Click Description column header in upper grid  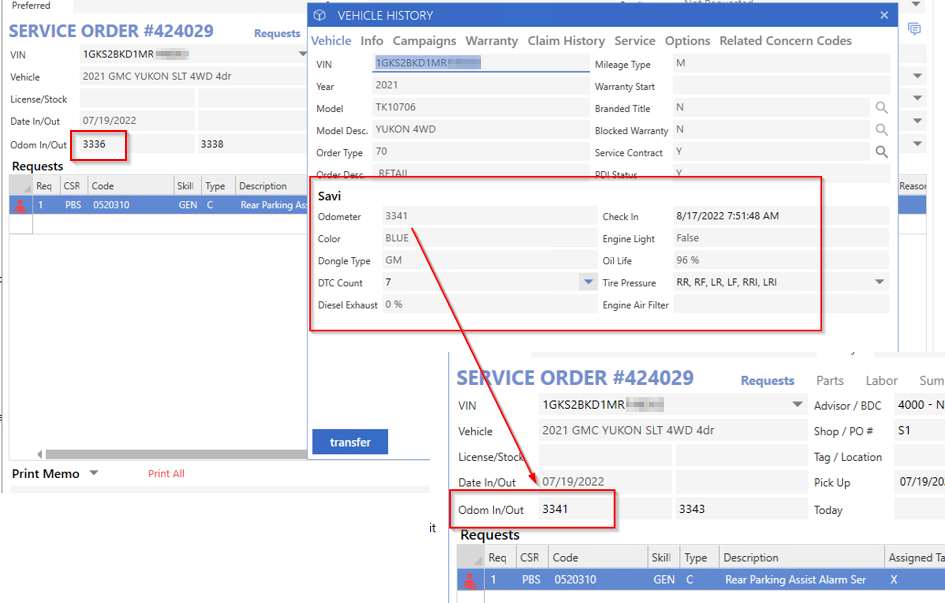[271, 186]
